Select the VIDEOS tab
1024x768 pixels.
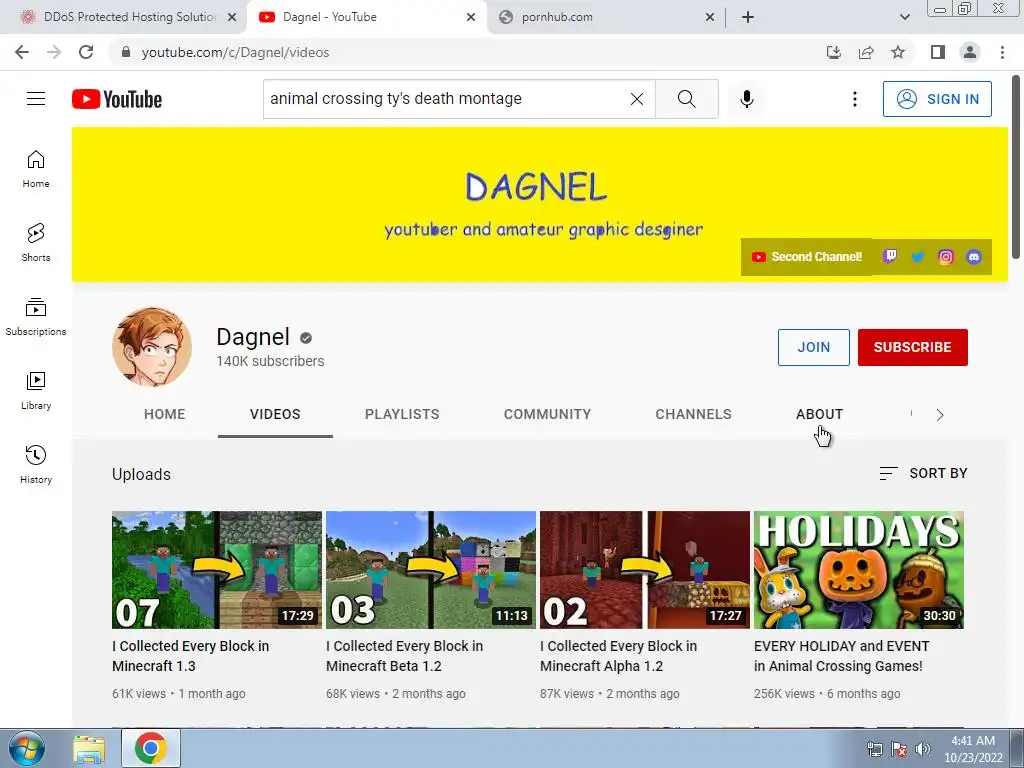click(x=275, y=414)
